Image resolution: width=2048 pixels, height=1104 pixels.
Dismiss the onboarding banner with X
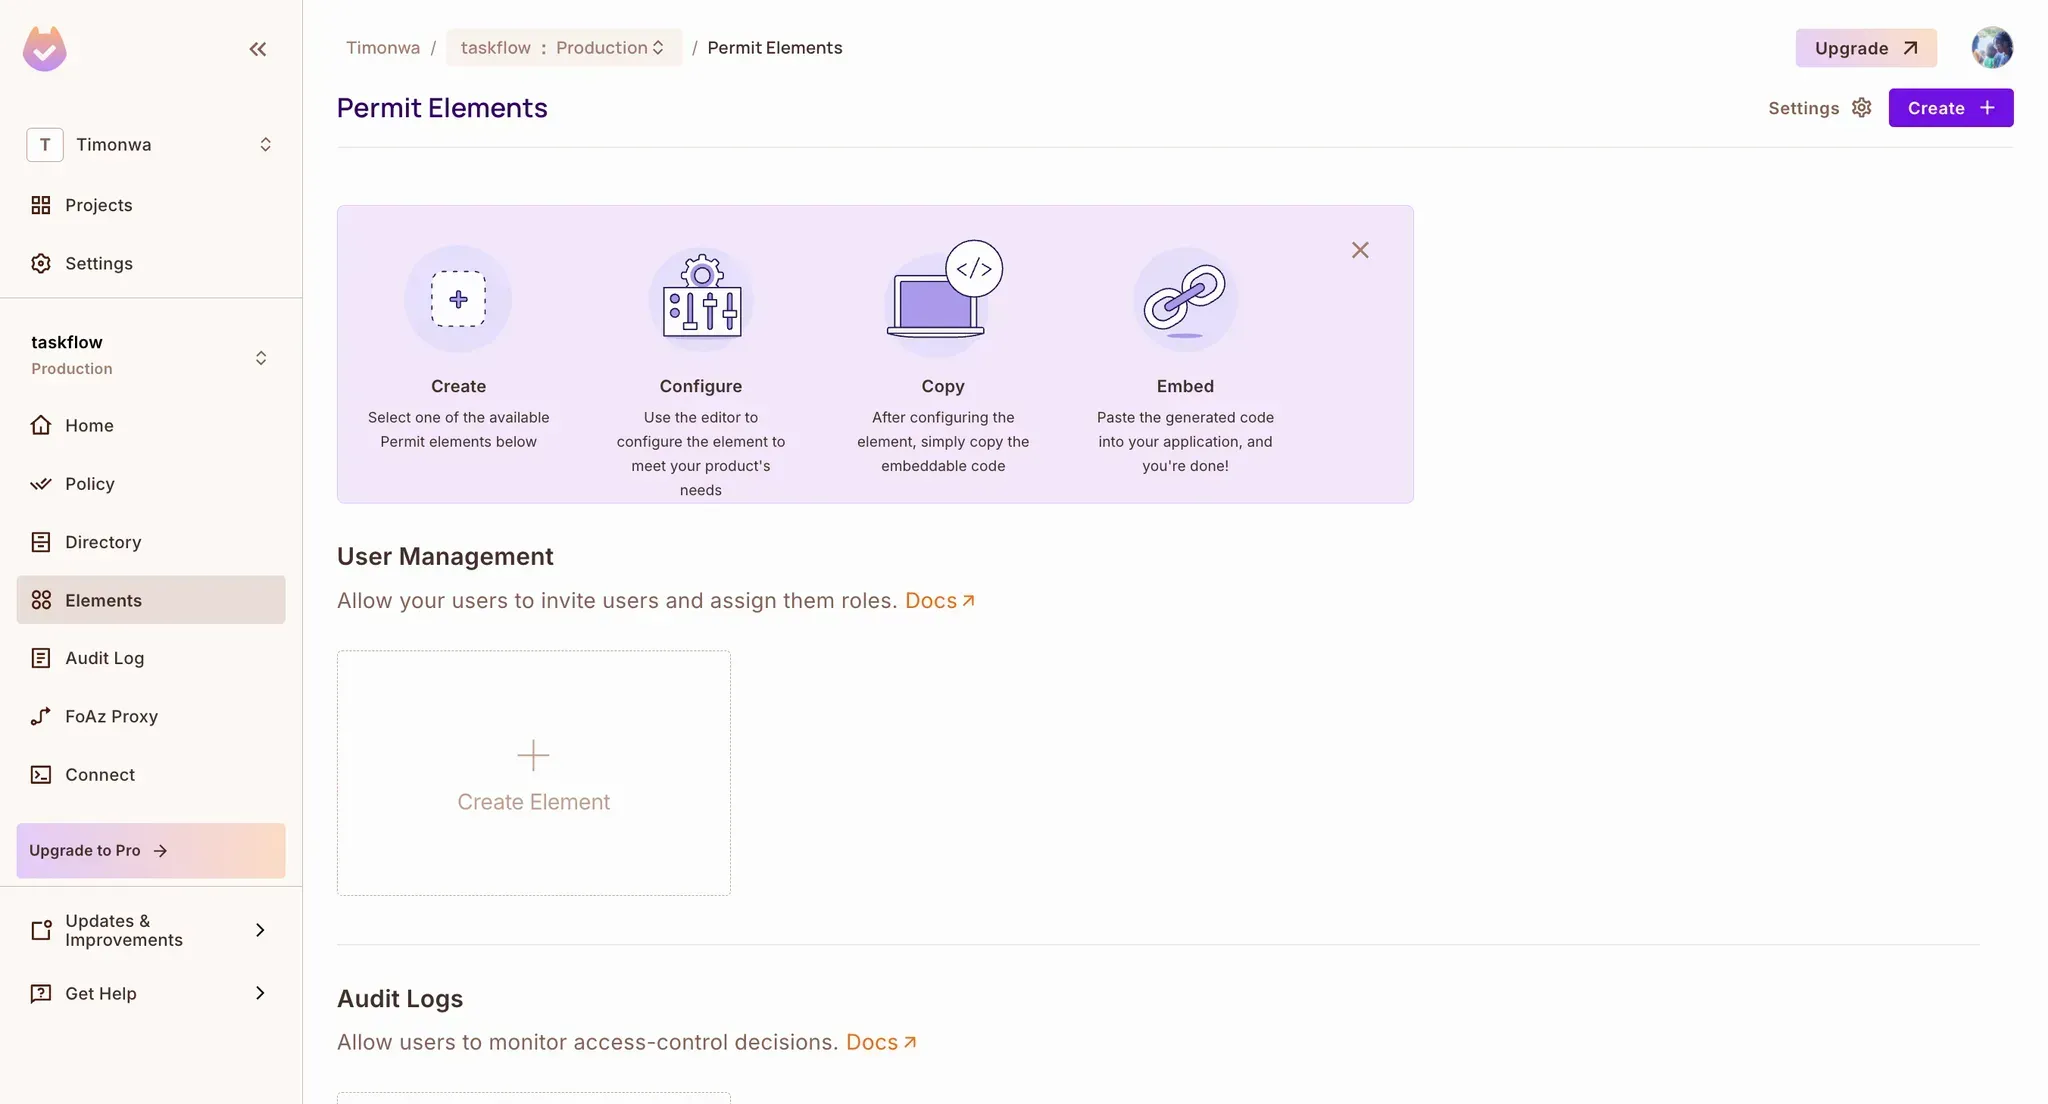pyautogui.click(x=1360, y=250)
